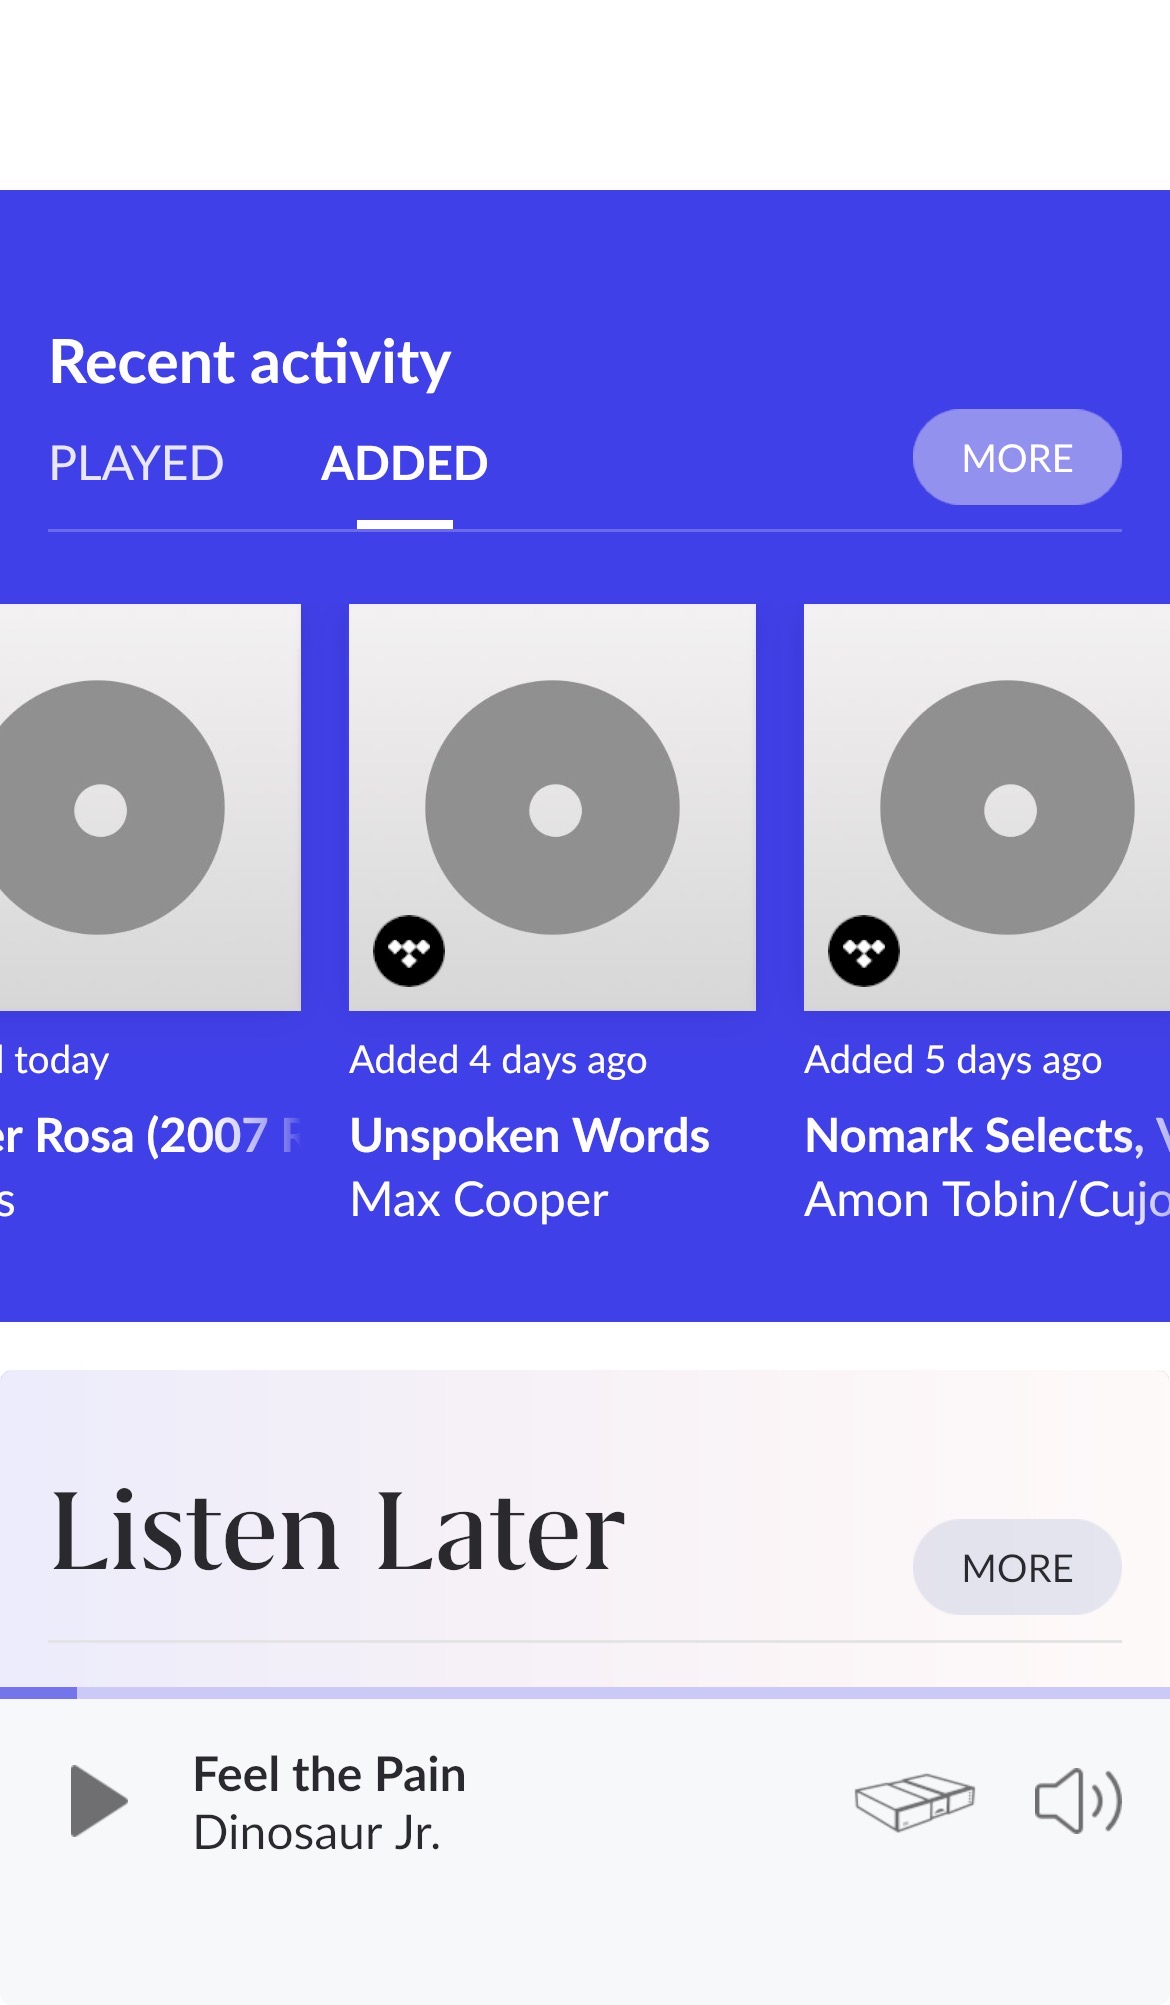Open the Feel the Pain now playing title
This screenshot has width=1170, height=2005.
[329, 1775]
